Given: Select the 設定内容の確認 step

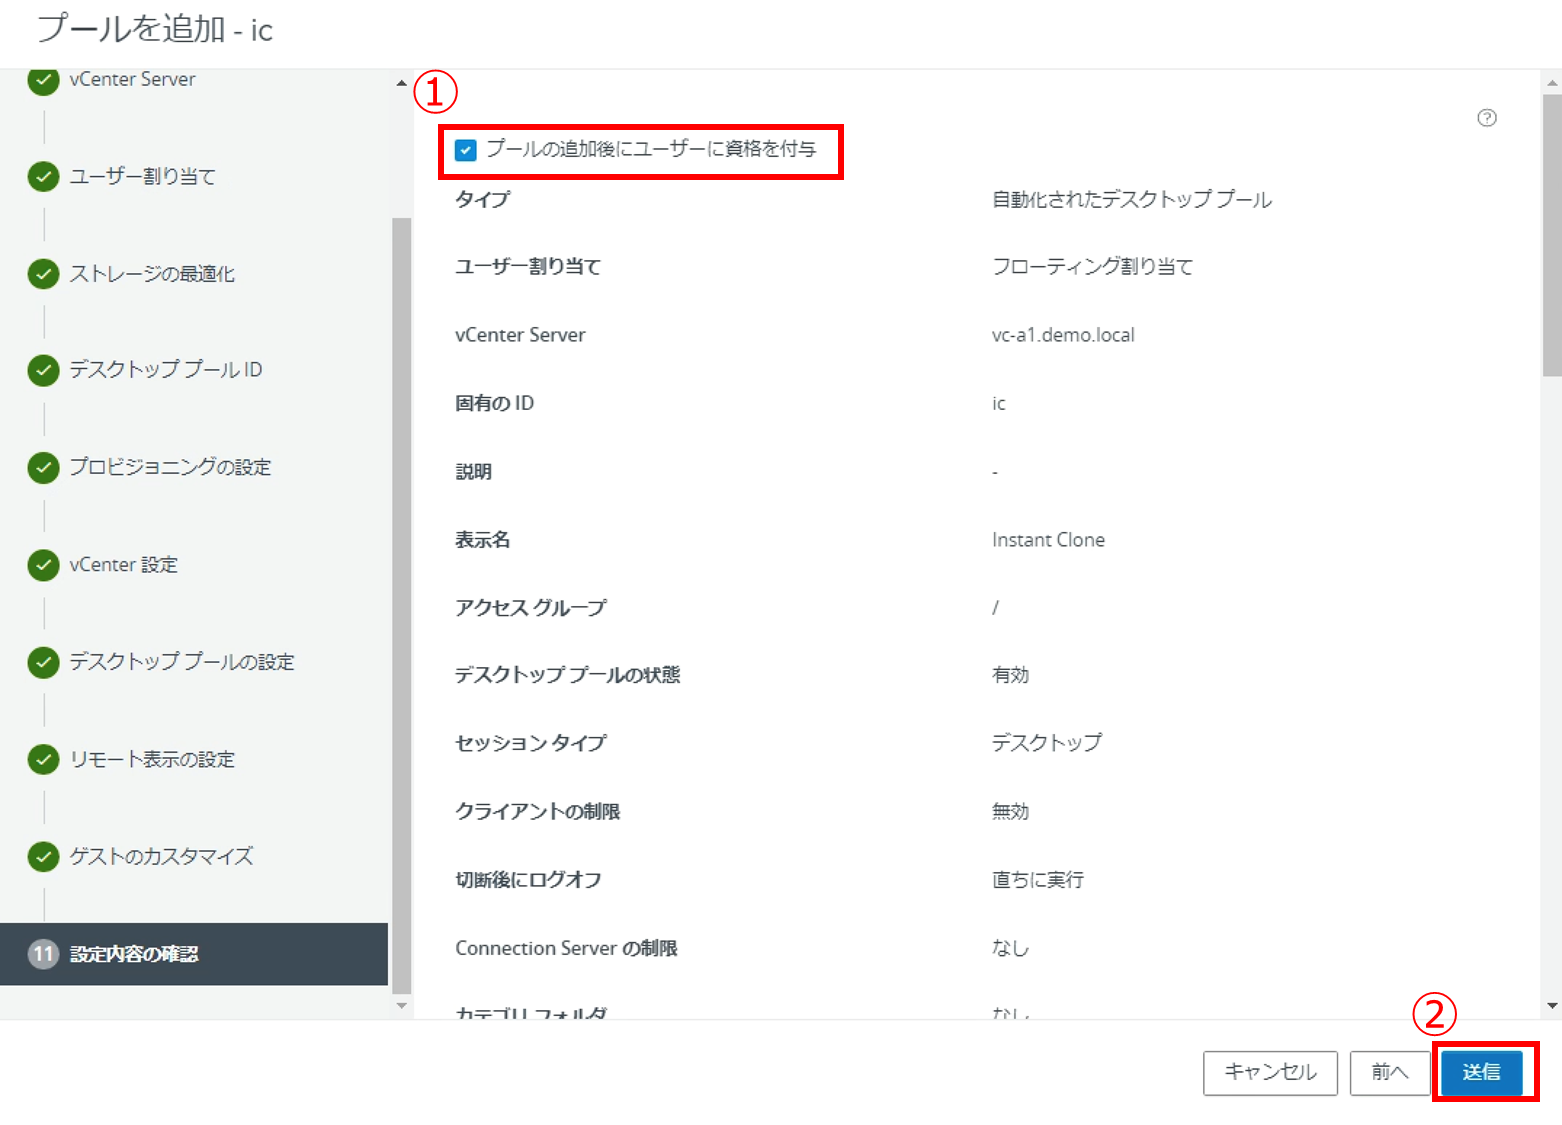Looking at the screenshot, I should [x=134, y=954].
